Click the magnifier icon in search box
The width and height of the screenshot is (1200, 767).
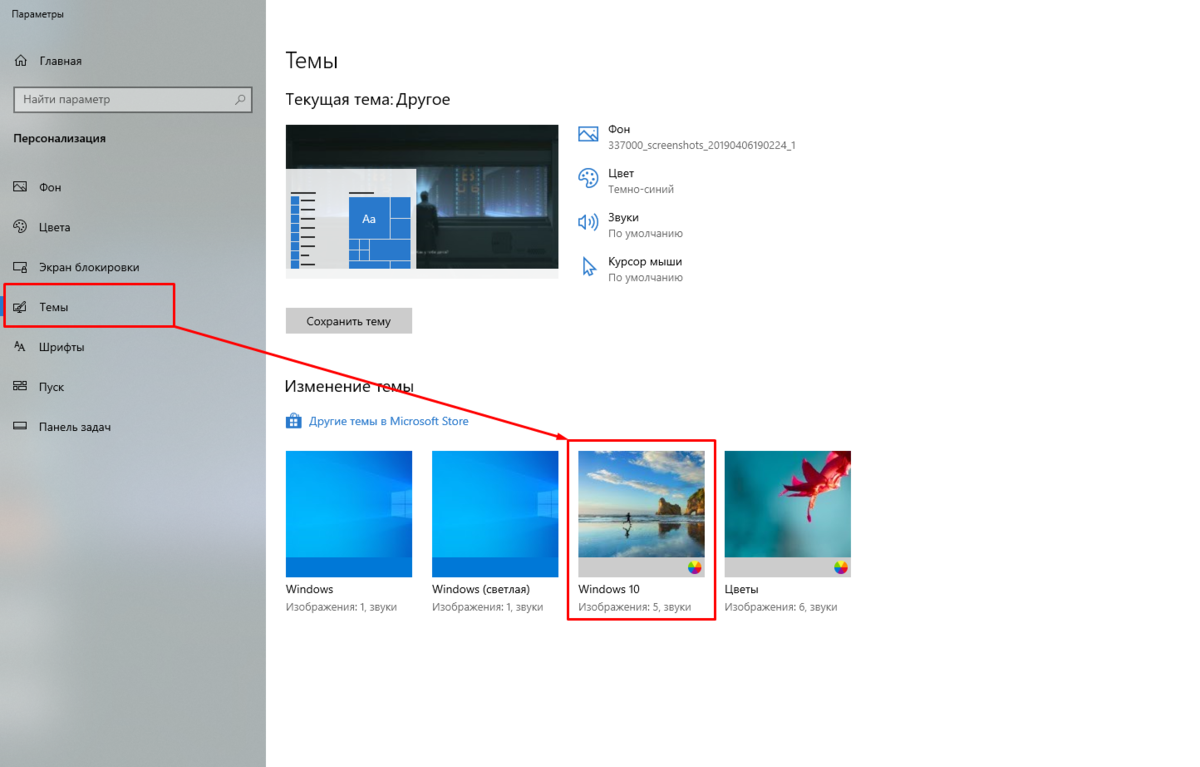240,100
